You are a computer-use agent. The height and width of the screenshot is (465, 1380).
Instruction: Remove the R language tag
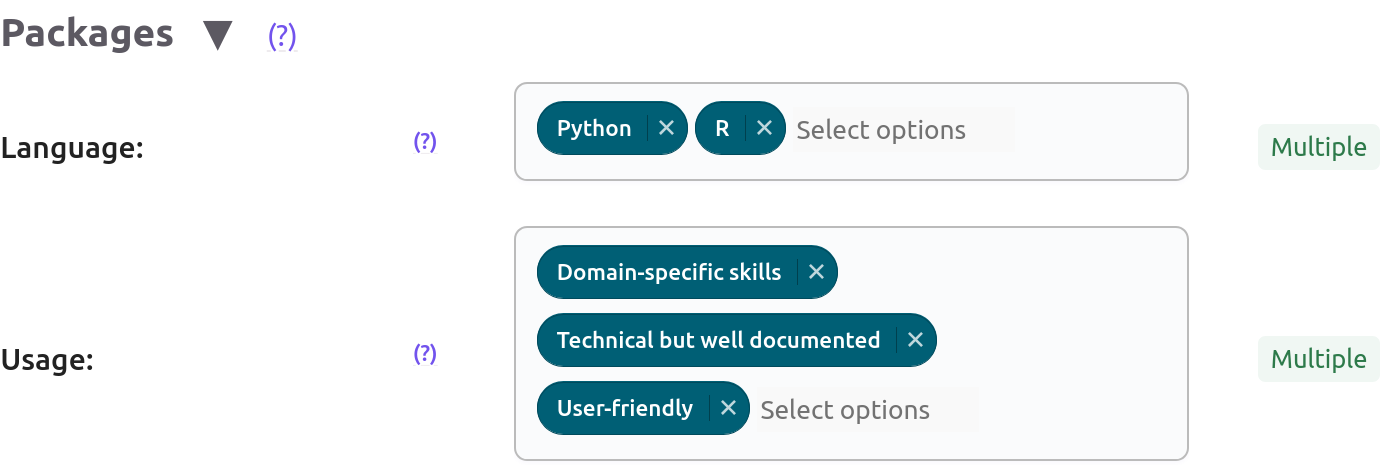tap(765, 128)
